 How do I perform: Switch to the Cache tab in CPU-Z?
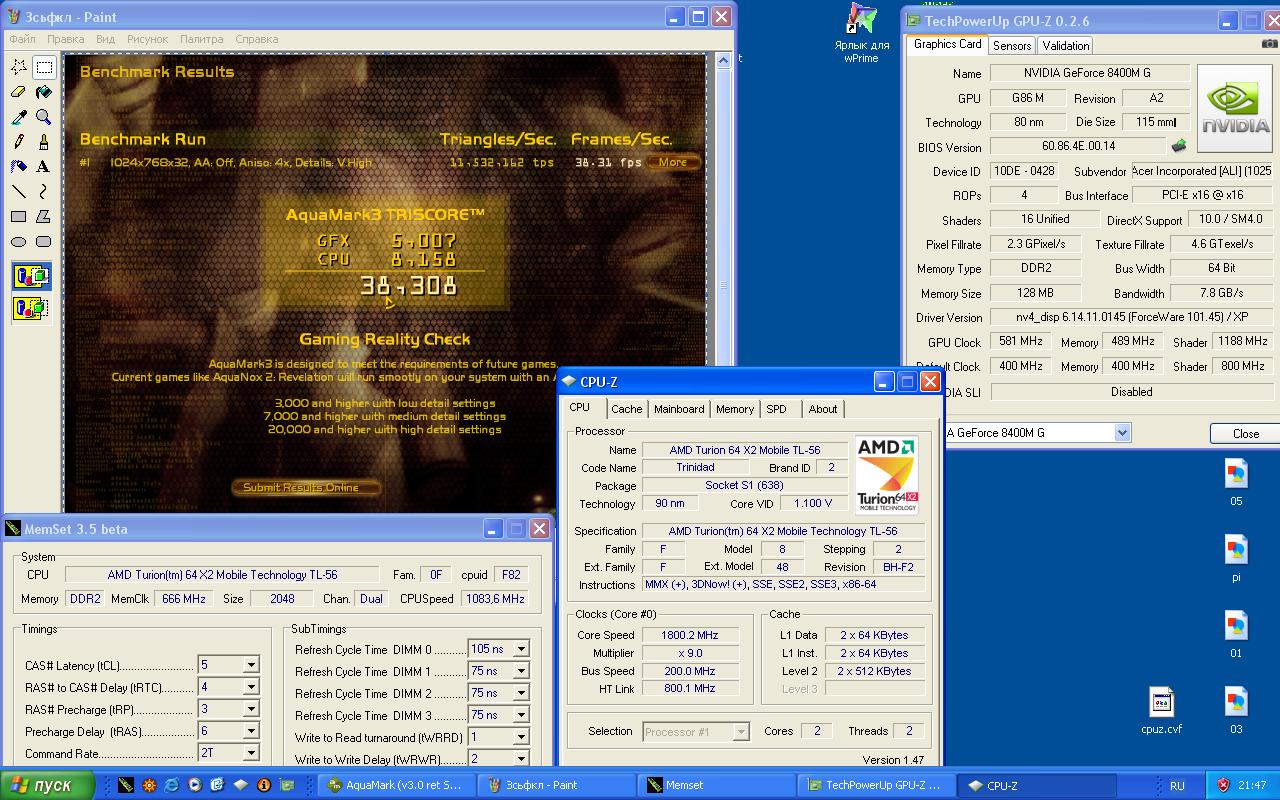click(627, 409)
